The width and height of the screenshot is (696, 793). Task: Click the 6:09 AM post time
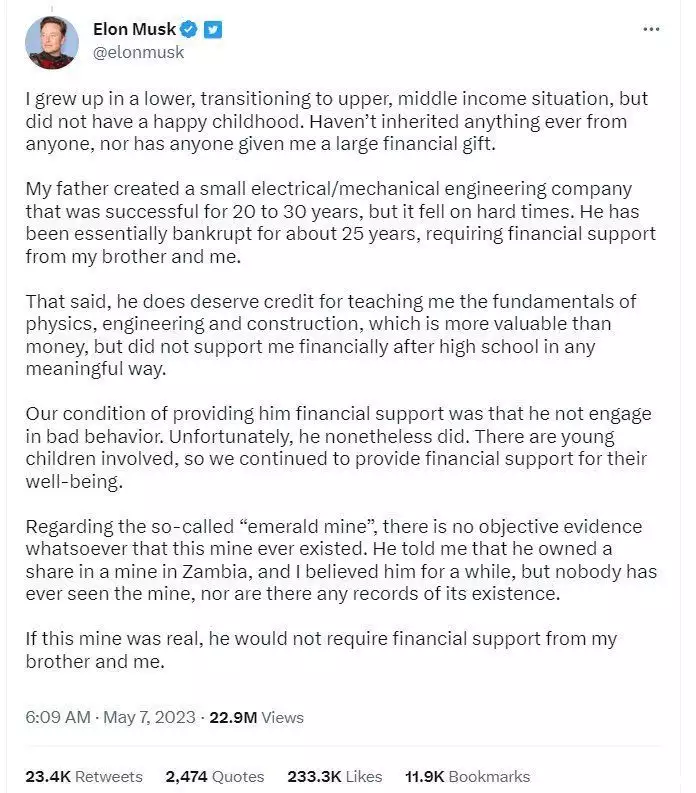58,717
